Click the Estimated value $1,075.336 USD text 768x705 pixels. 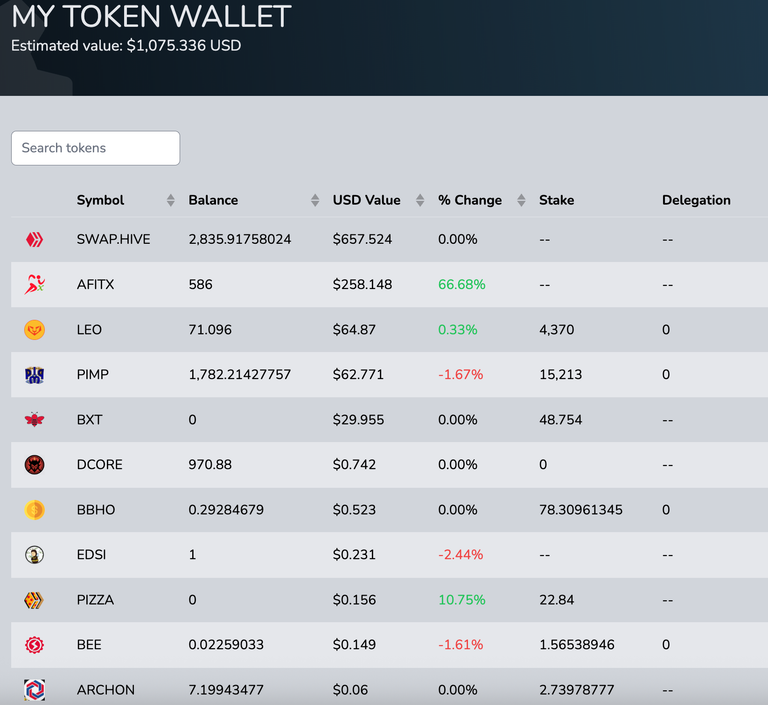(x=126, y=46)
